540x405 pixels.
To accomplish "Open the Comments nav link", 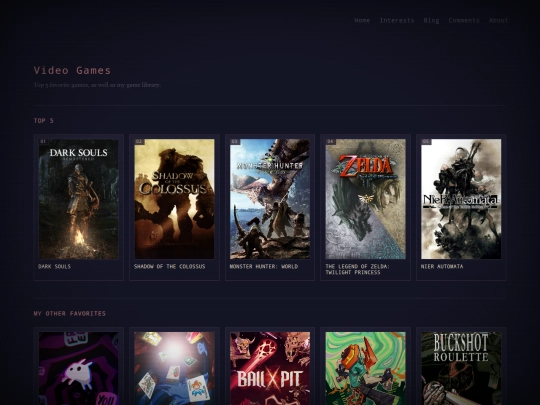I will 464,20.
